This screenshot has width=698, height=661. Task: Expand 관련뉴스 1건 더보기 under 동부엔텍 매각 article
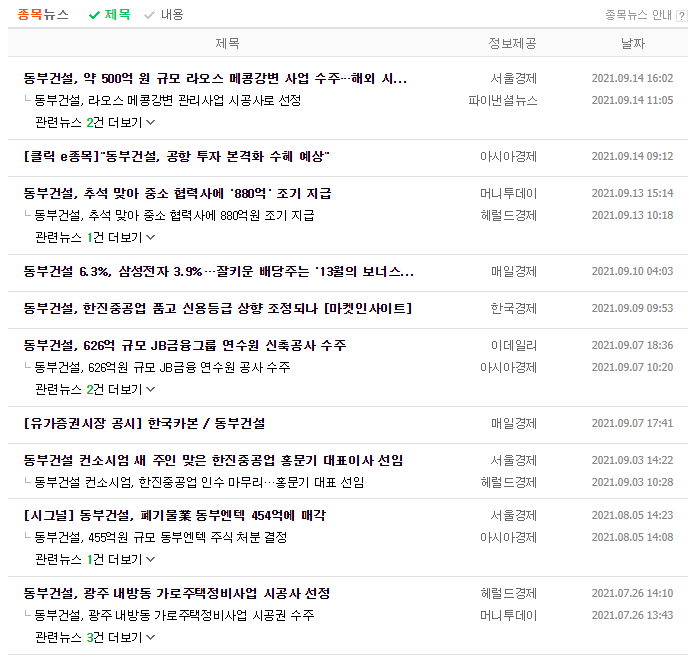pyautogui.click(x=95, y=559)
